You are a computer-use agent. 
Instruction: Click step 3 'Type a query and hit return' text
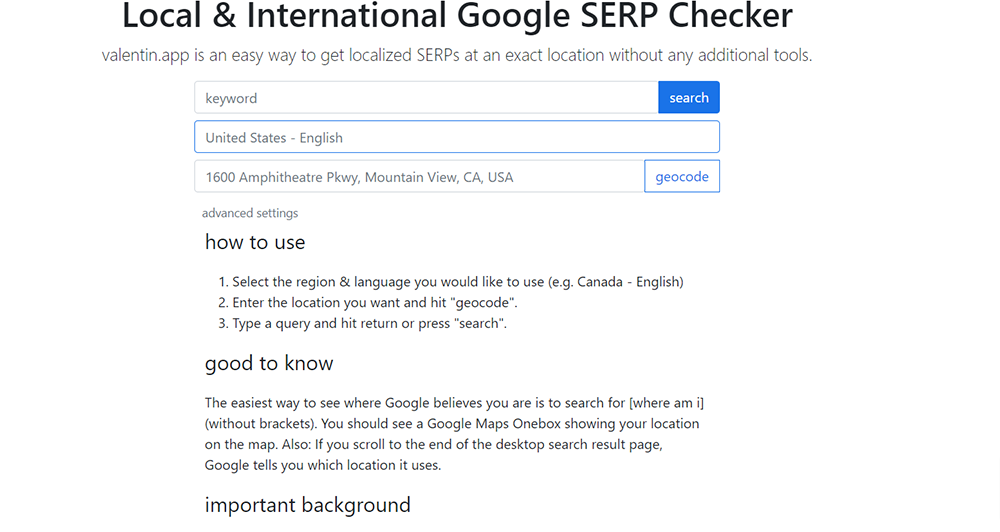tap(369, 323)
